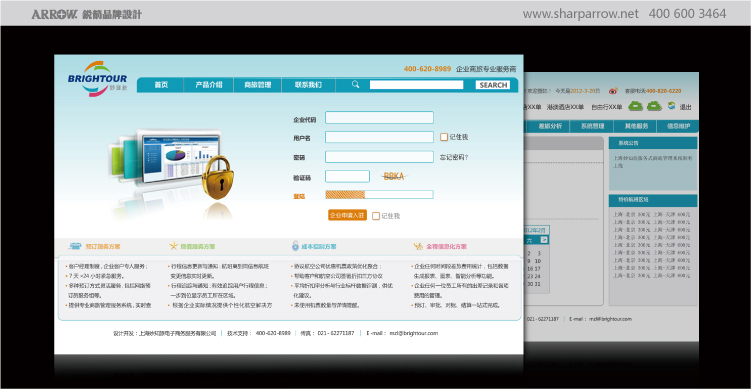The image size is (751, 389).
Task: Open the 联系我们 navigation tab
Action: point(308,85)
